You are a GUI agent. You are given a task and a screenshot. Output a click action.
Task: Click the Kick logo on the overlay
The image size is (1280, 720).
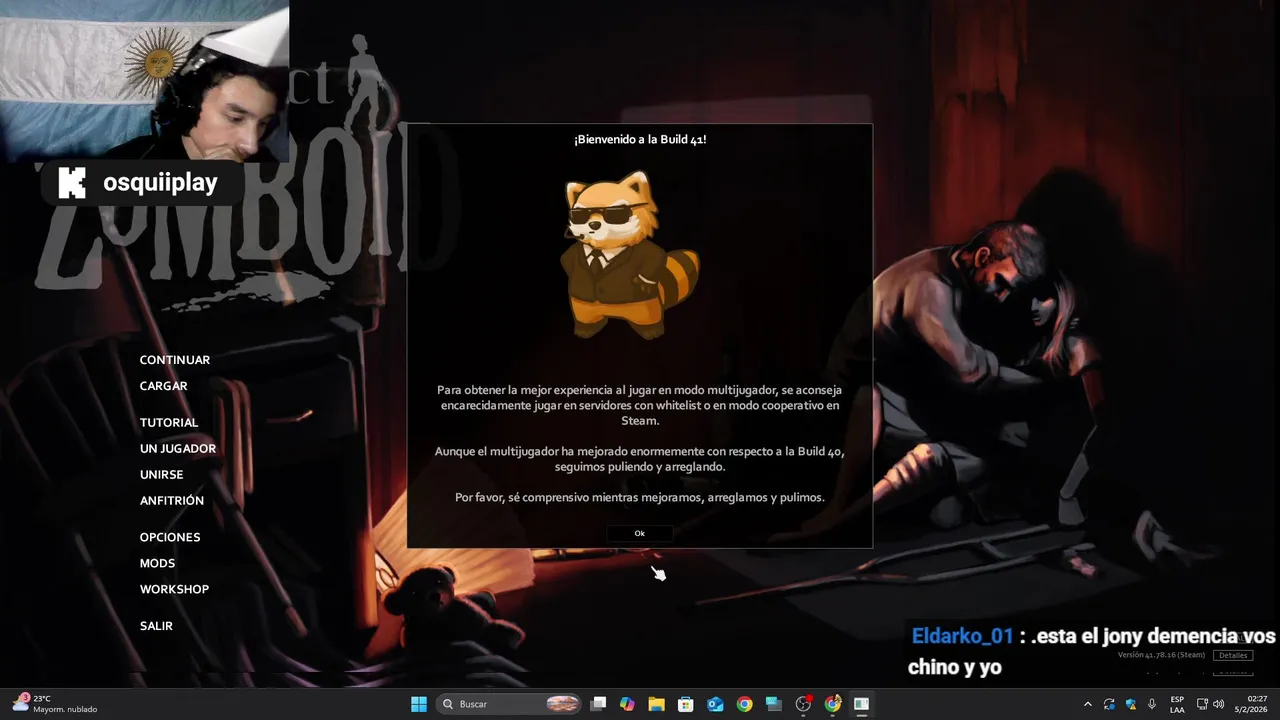(72, 183)
